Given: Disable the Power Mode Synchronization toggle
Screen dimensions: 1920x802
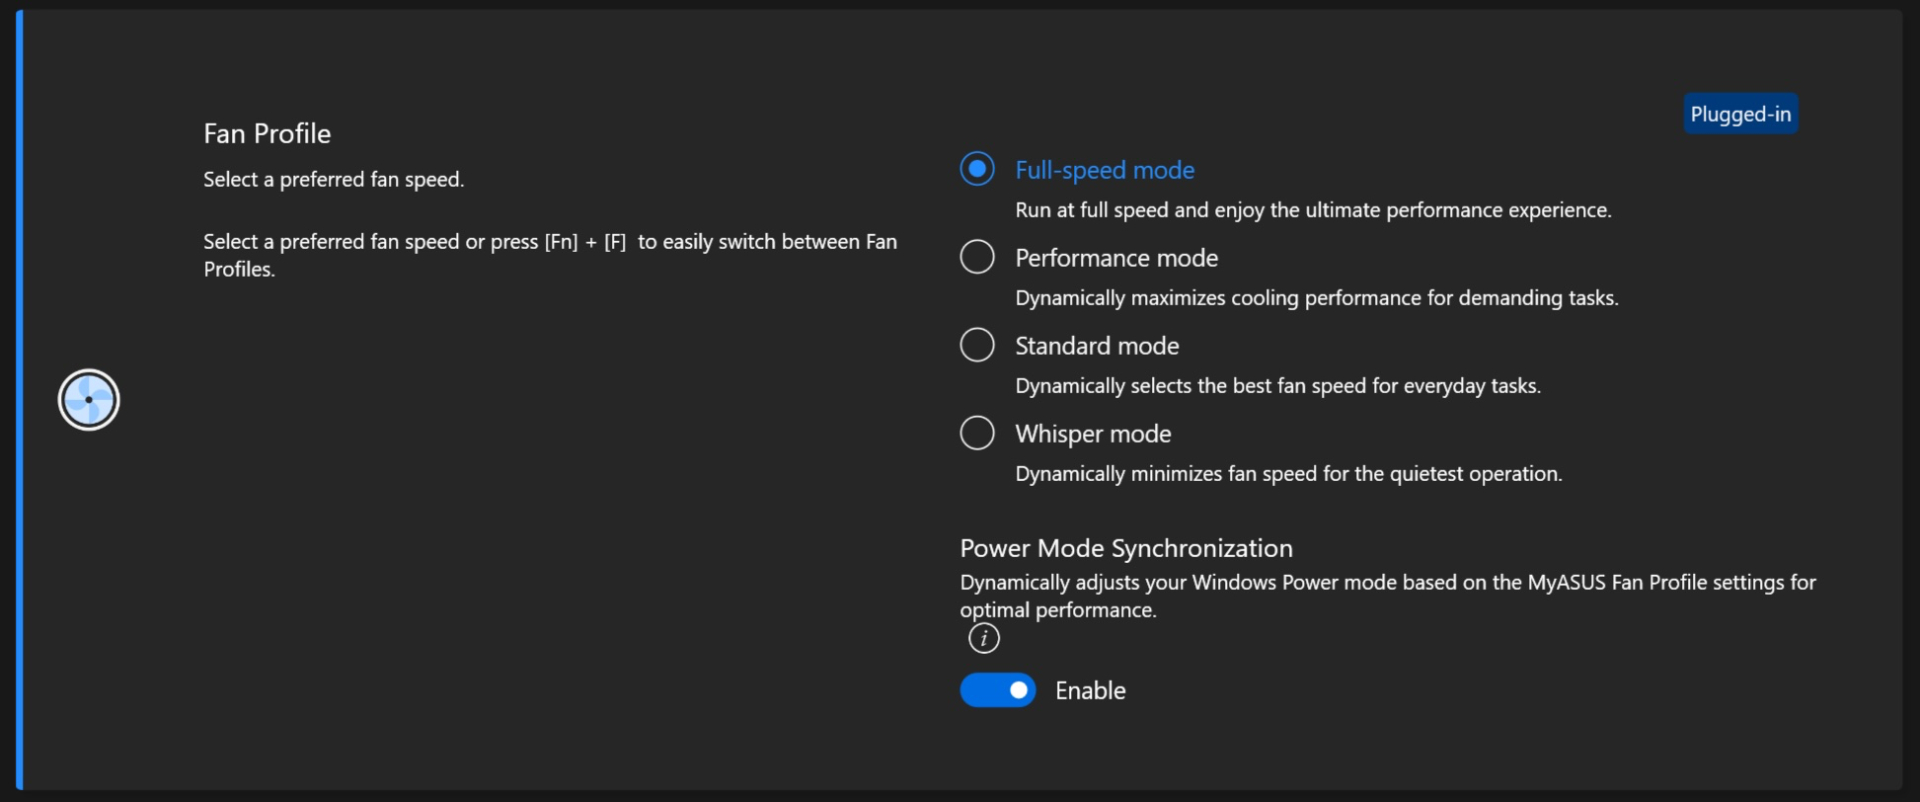Looking at the screenshot, I should tap(998, 690).
